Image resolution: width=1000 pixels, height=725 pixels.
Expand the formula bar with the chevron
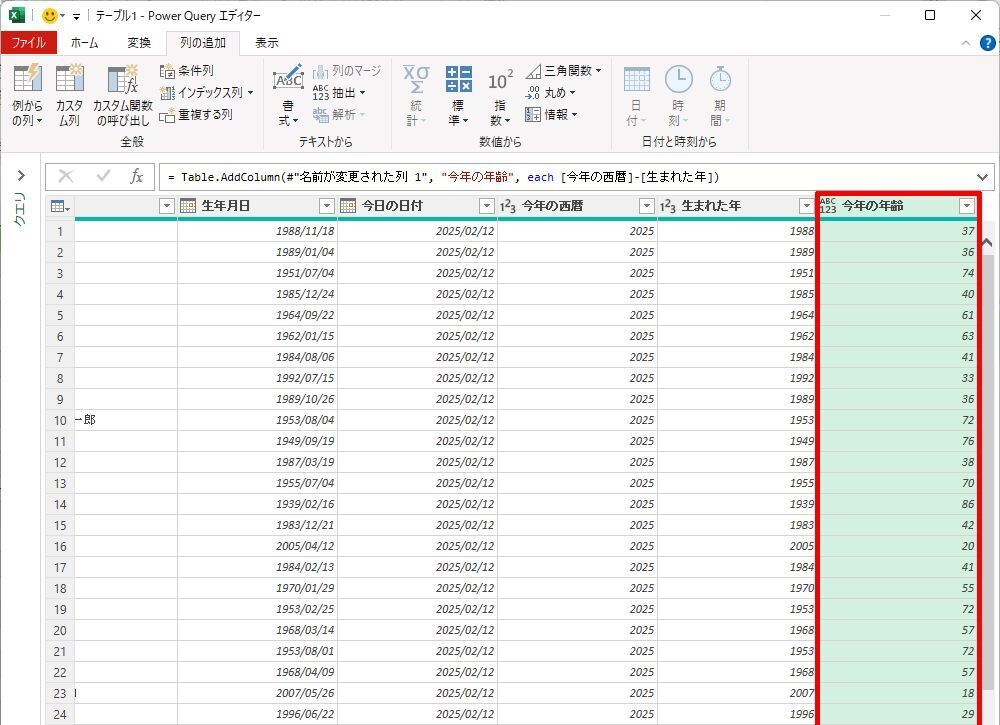tap(982, 177)
